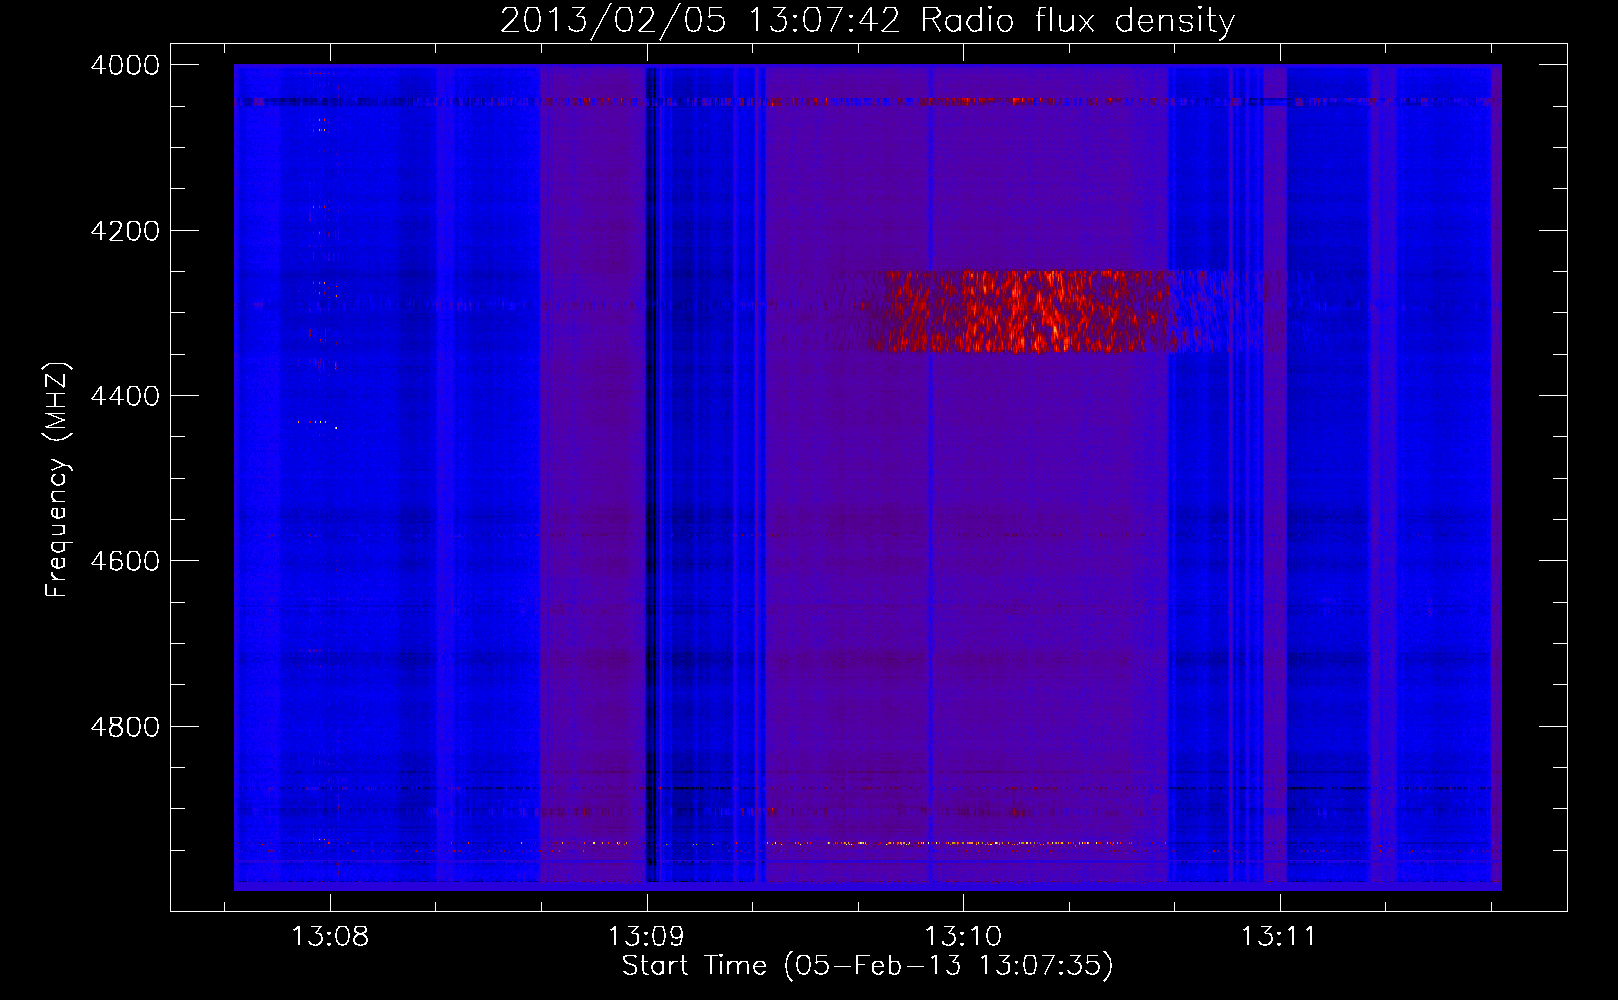Click the bright red burst in the spectrogram
Image resolution: width=1618 pixels, height=1000 pixels.
[x=1025, y=312]
